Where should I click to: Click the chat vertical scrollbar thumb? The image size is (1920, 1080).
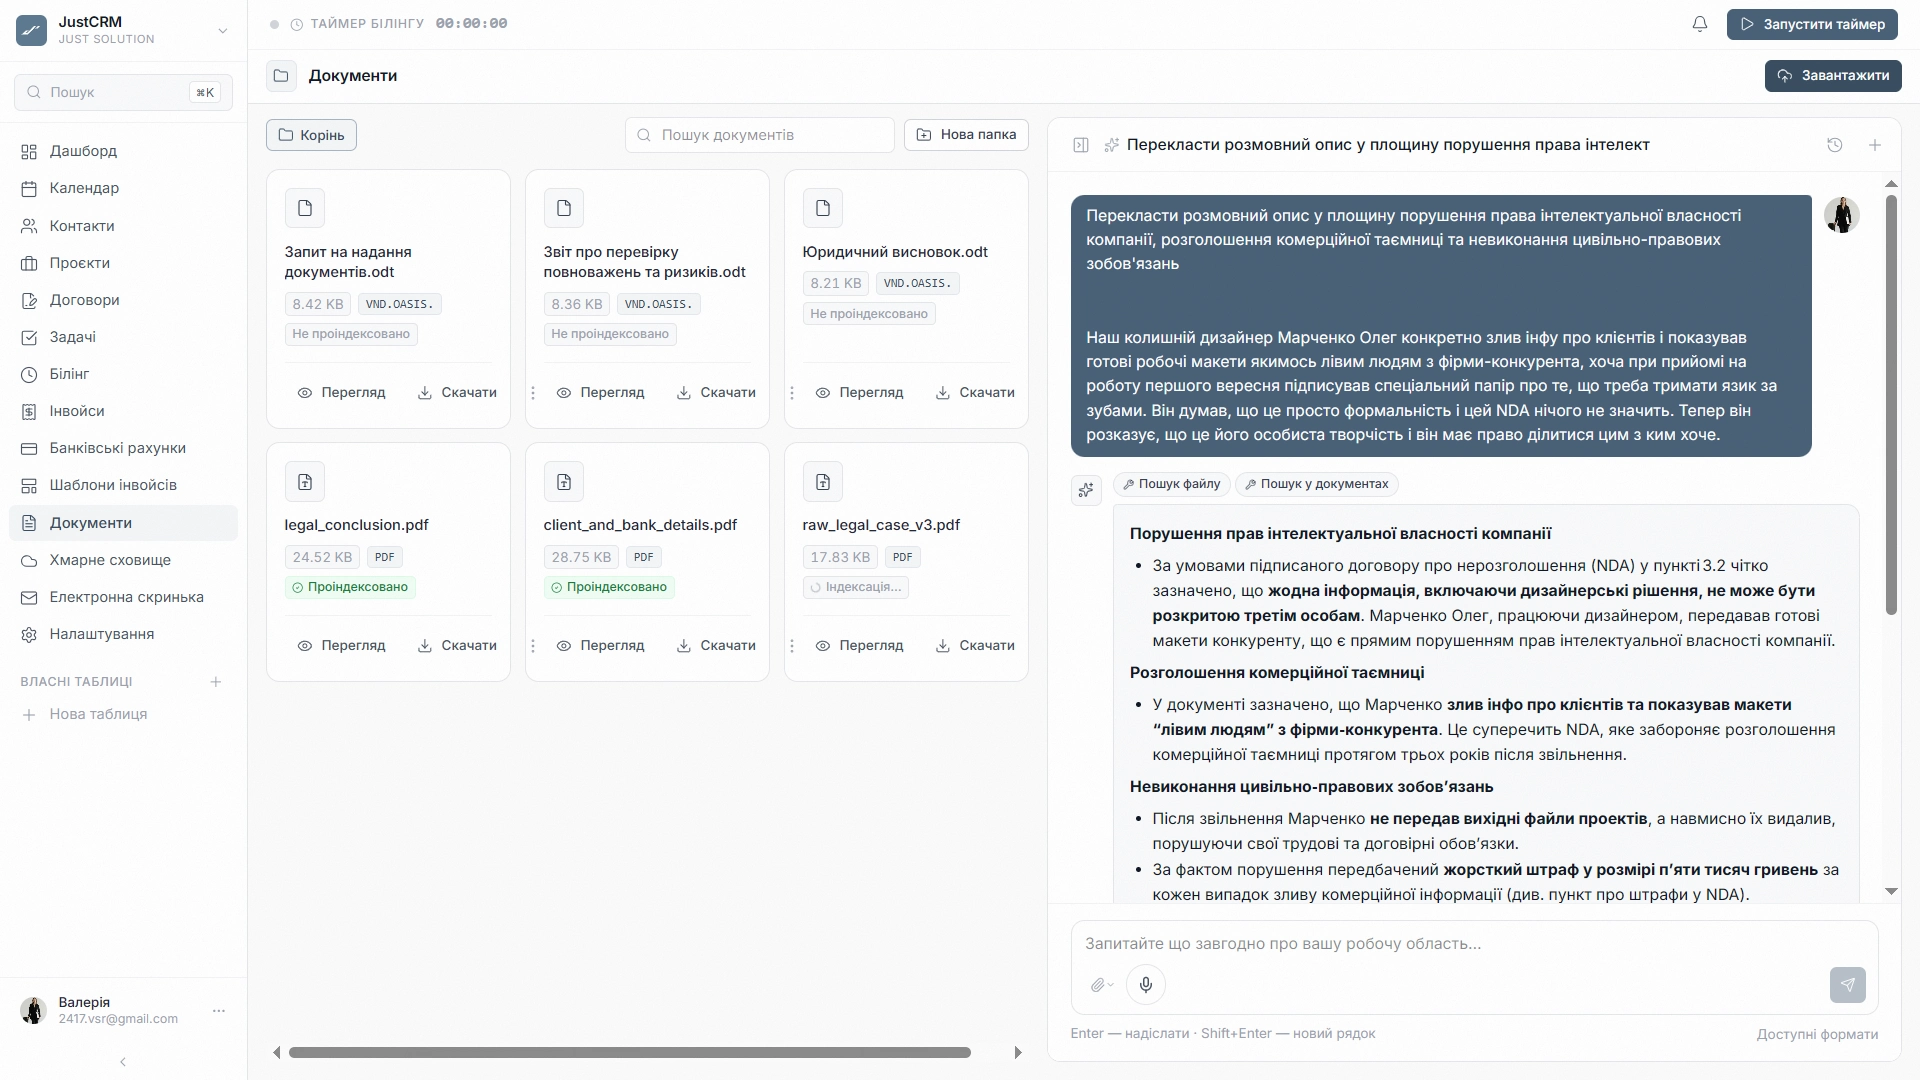pos(1891,405)
